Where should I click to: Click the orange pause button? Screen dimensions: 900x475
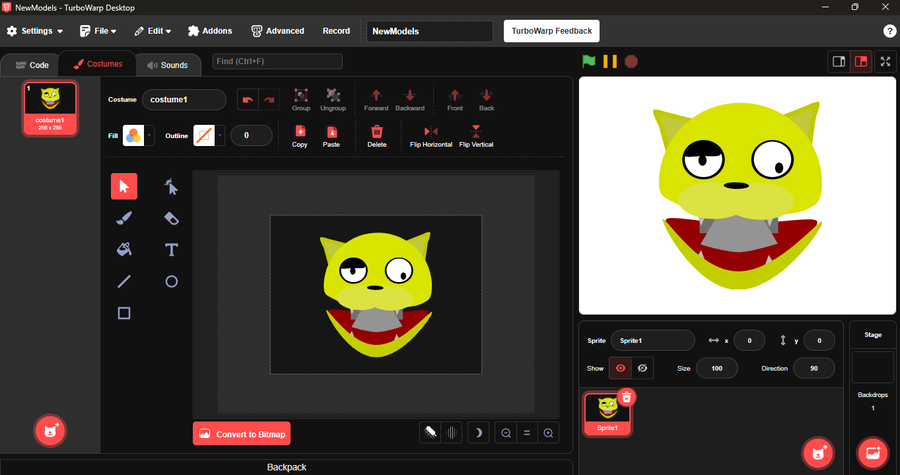610,61
